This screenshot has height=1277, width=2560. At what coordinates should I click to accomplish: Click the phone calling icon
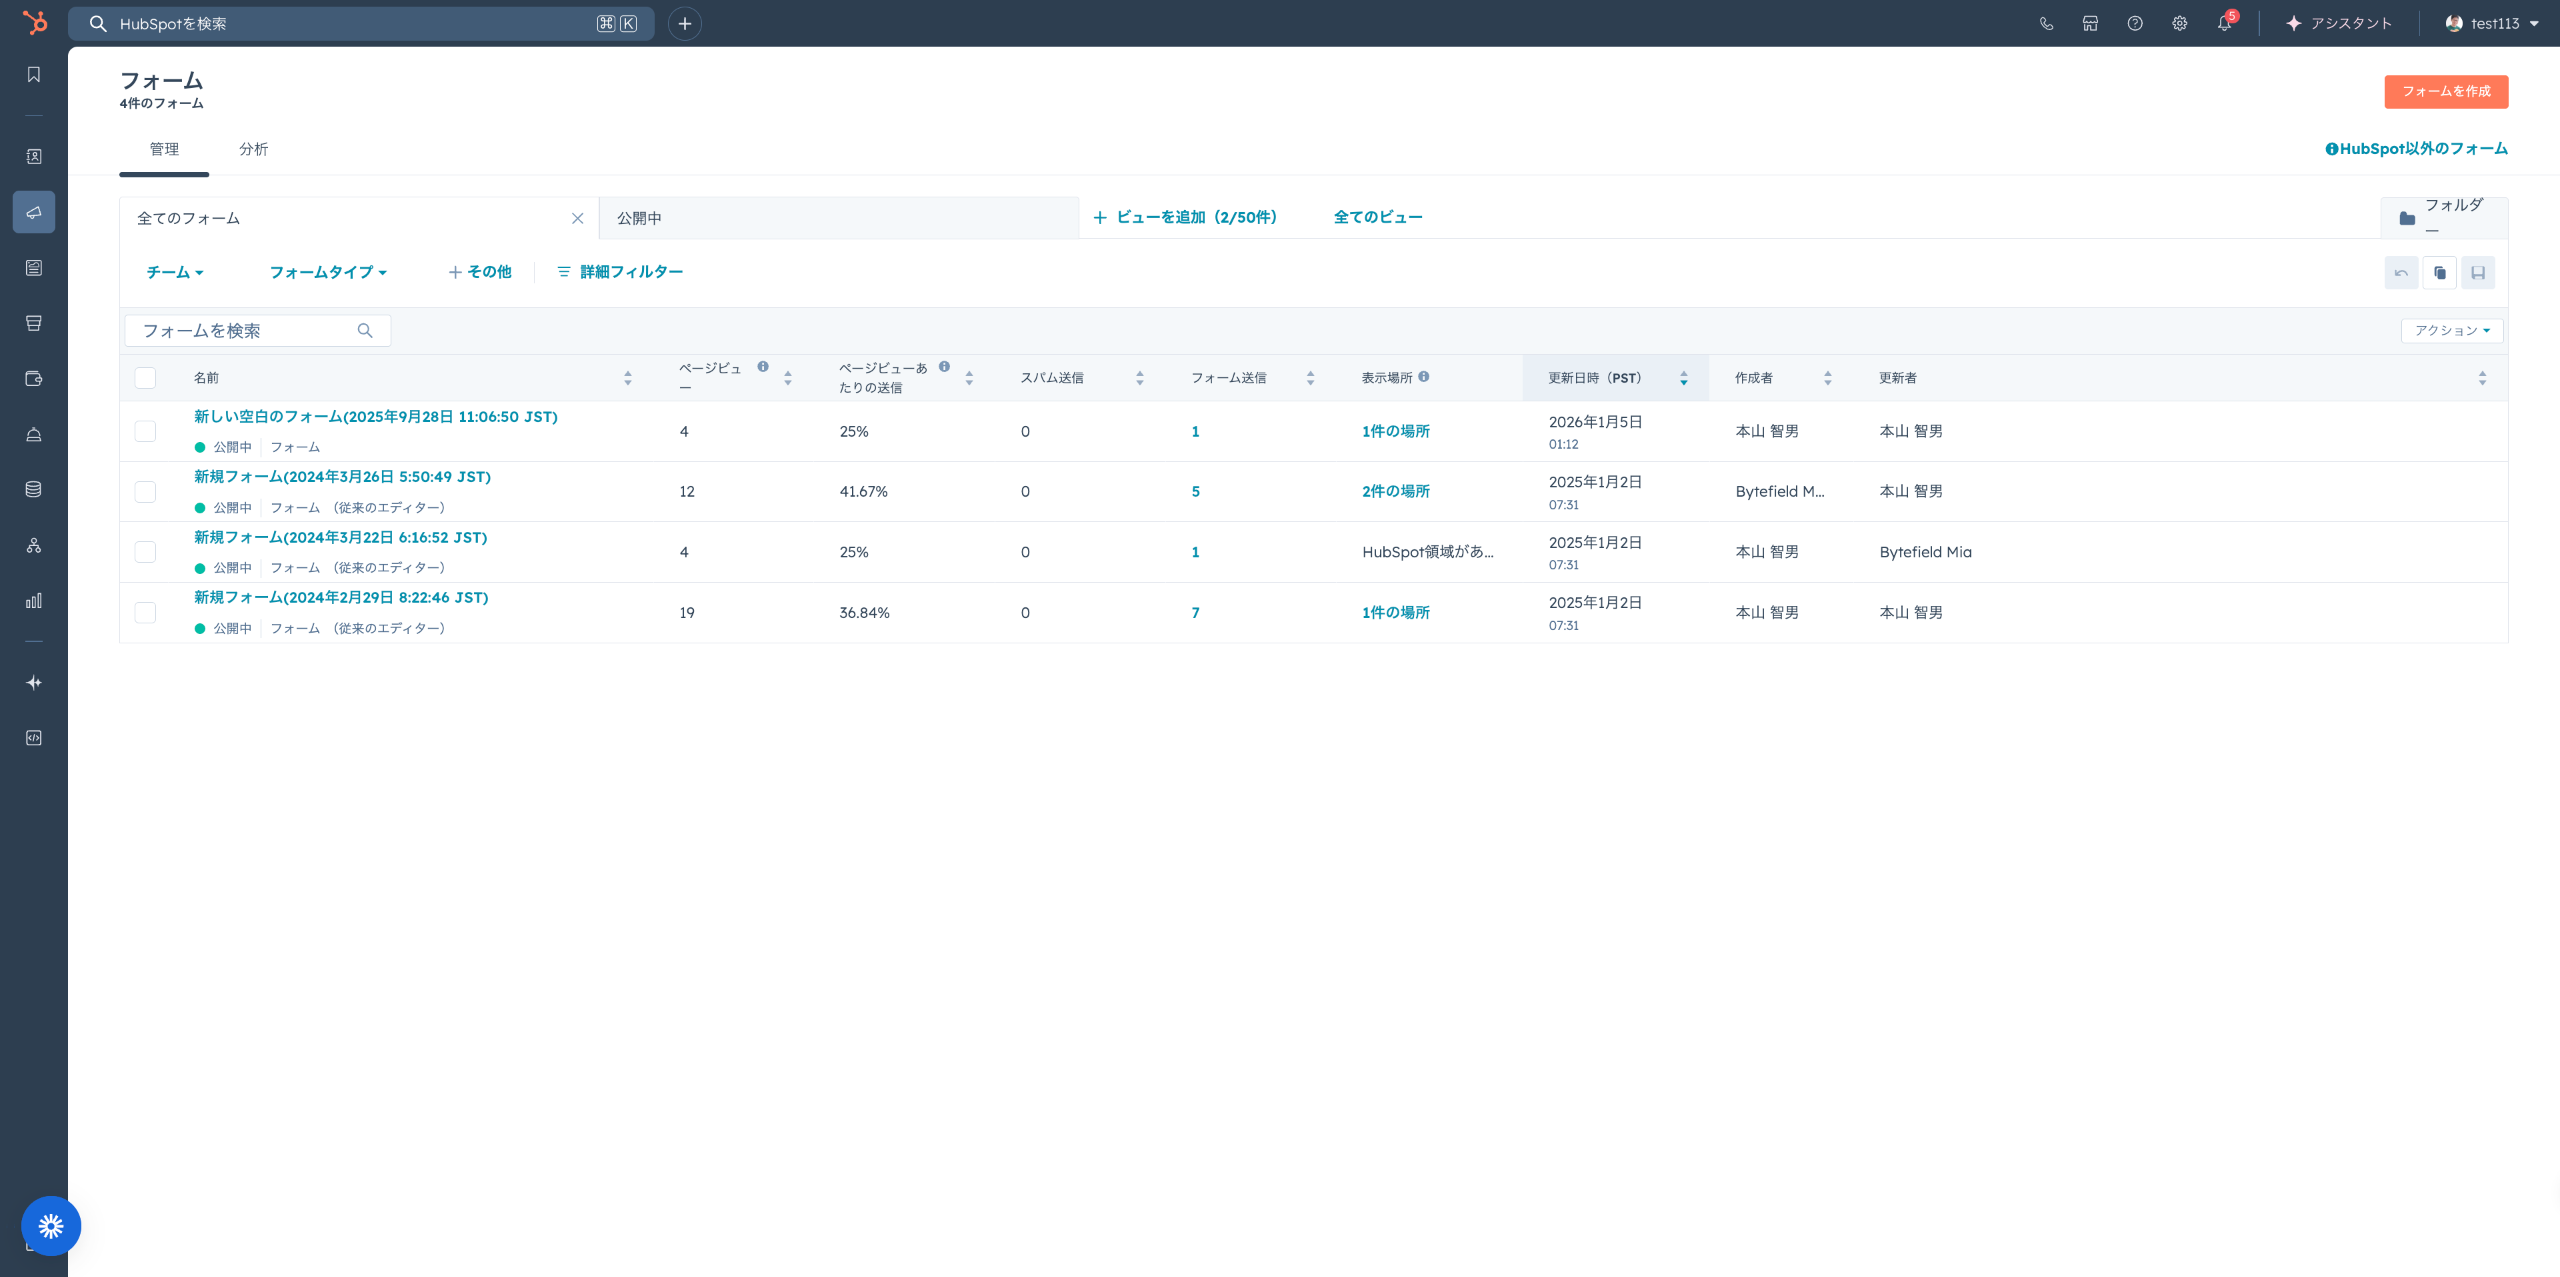pyautogui.click(x=2046, y=23)
